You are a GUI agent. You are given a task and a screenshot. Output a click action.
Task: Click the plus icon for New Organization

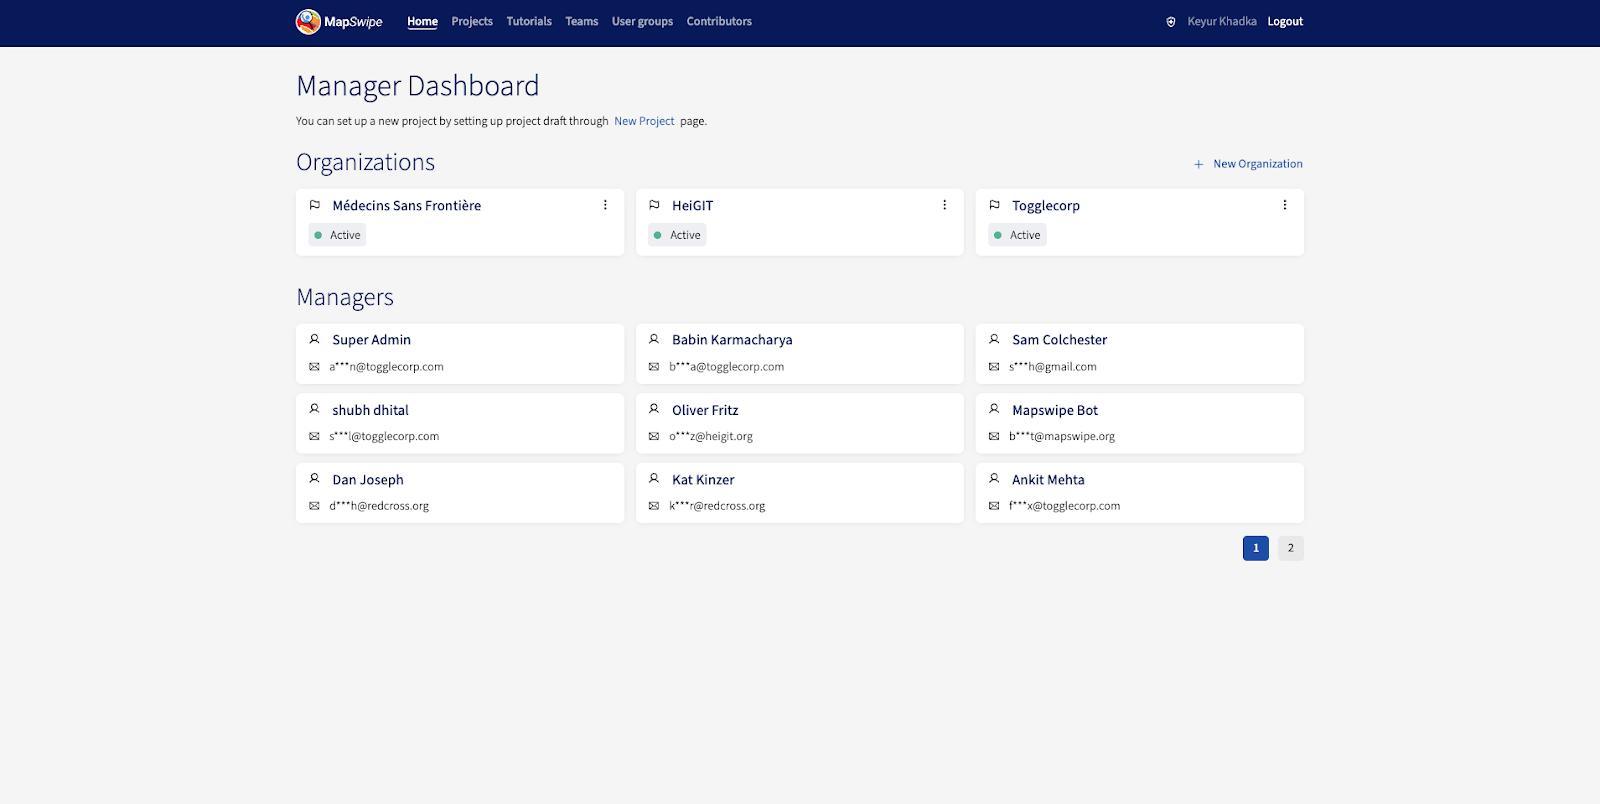click(x=1198, y=164)
